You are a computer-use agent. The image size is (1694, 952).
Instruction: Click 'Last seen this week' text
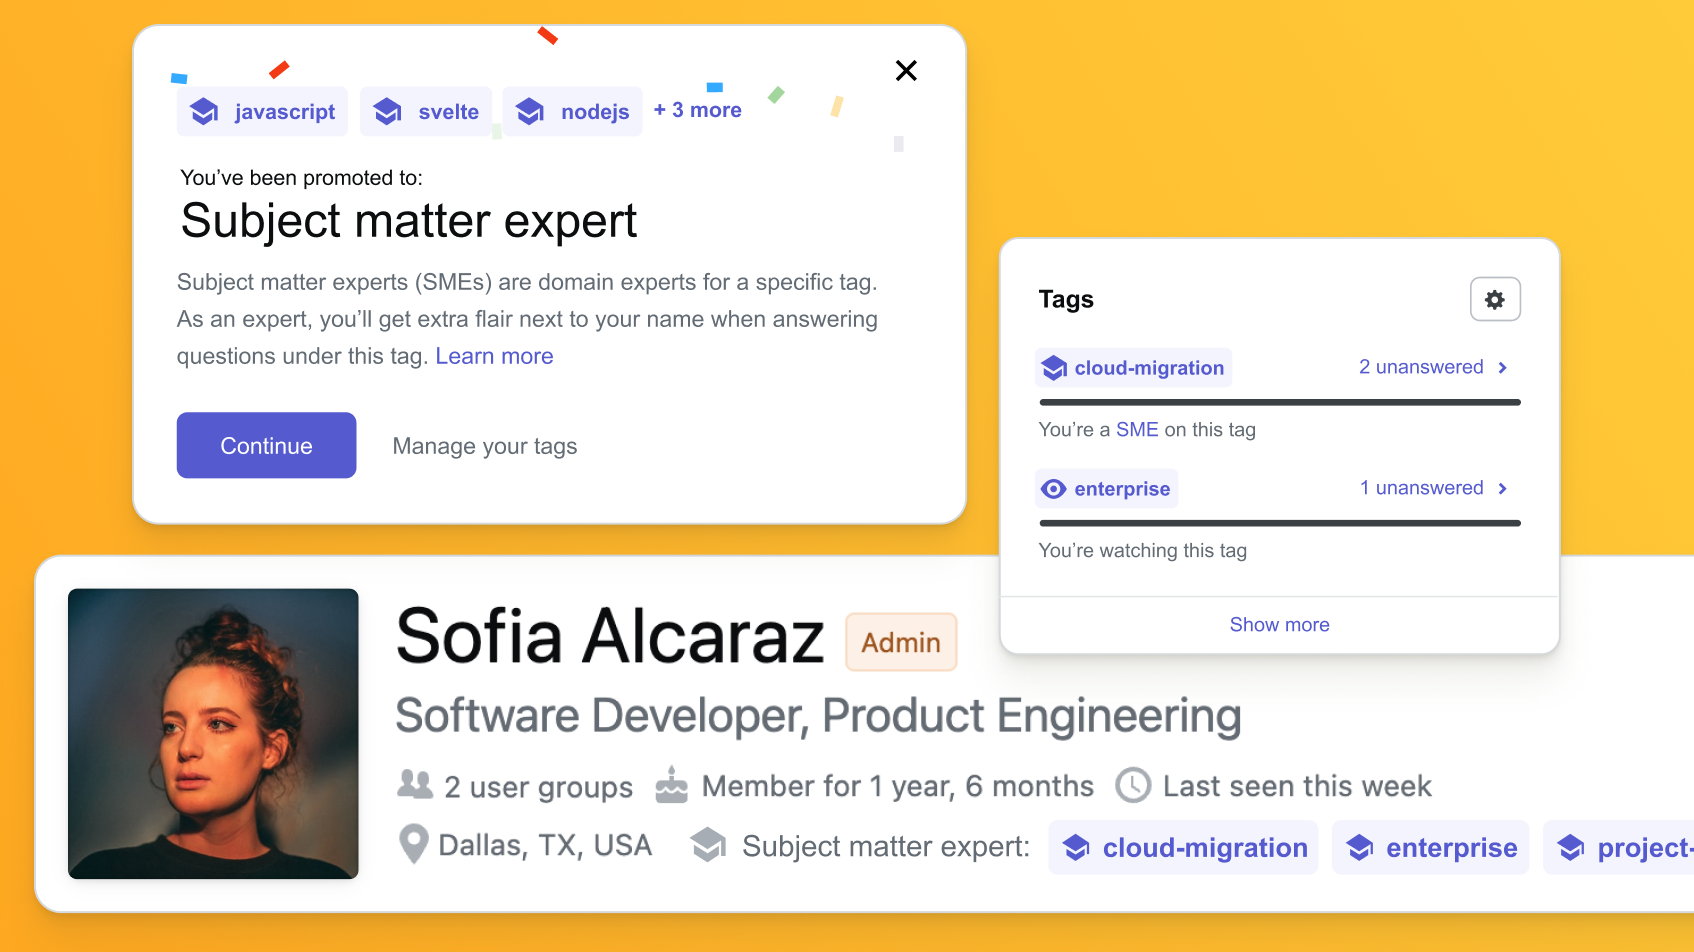[1297, 786]
